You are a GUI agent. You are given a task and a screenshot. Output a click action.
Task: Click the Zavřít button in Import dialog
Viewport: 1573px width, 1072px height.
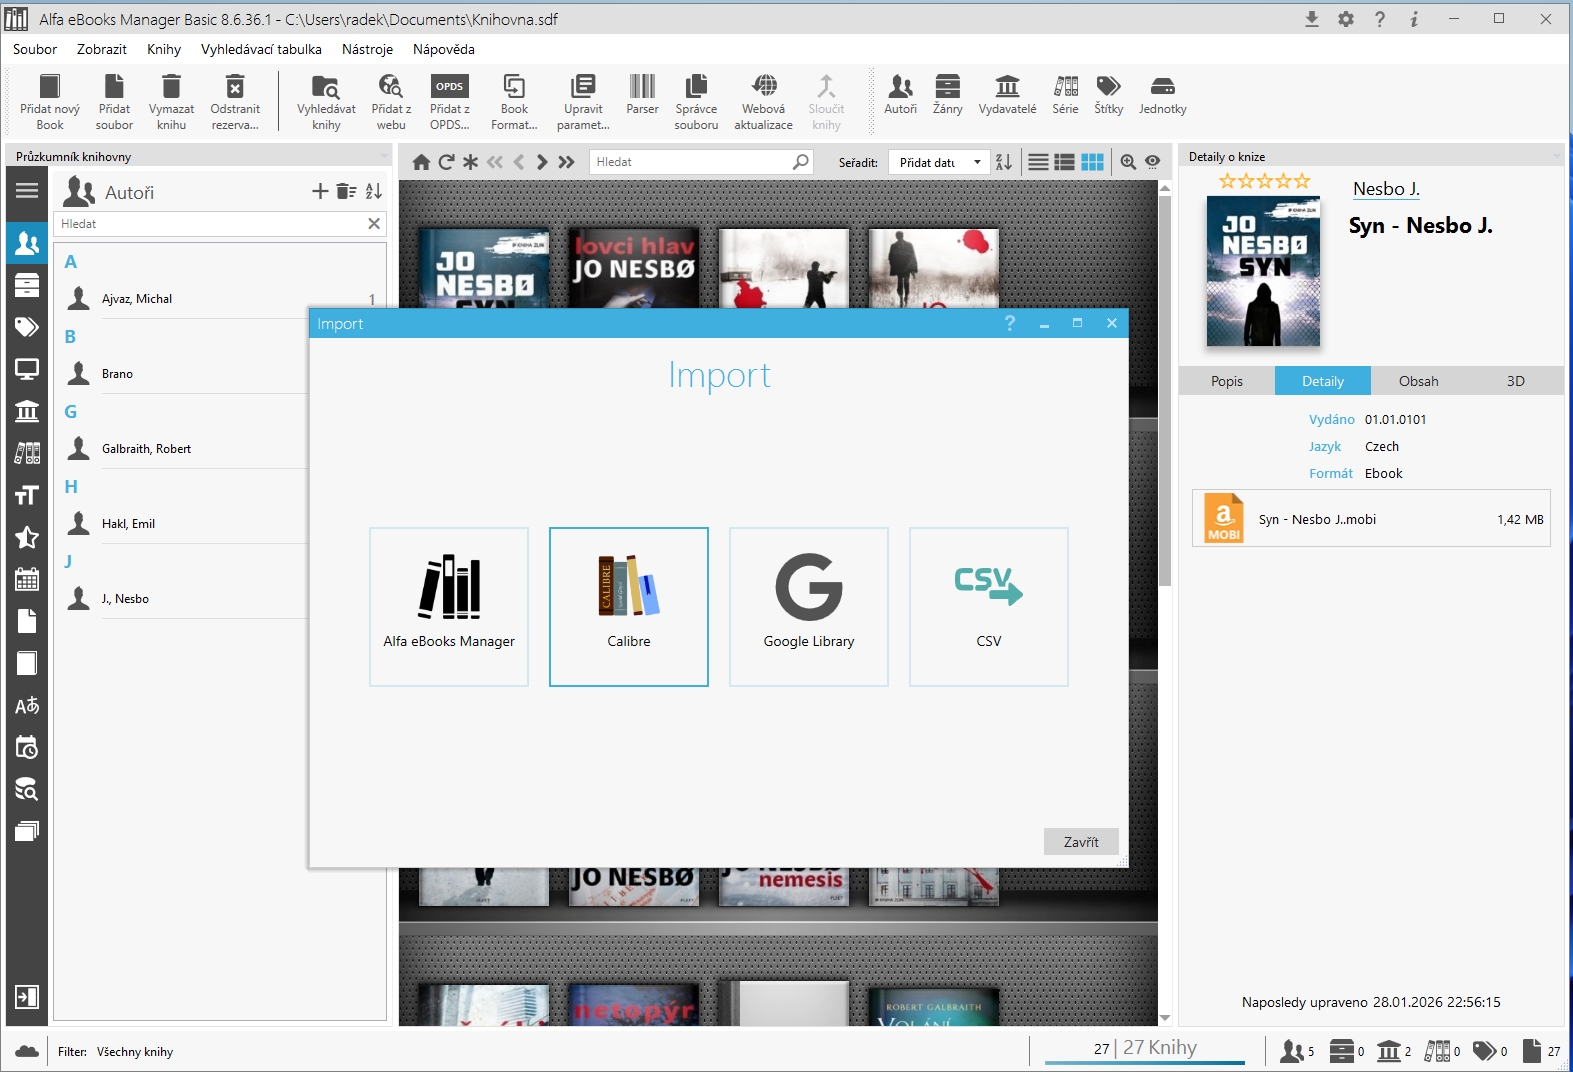1080,842
